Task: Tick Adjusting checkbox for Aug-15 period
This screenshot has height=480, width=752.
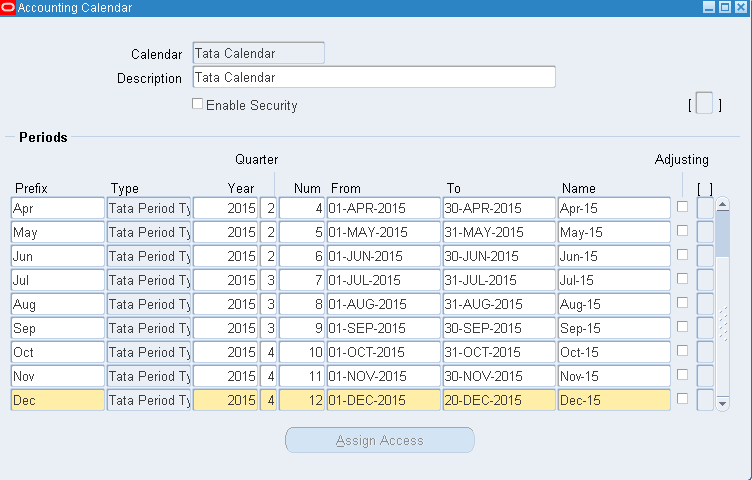Action: [x=682, y=303]
